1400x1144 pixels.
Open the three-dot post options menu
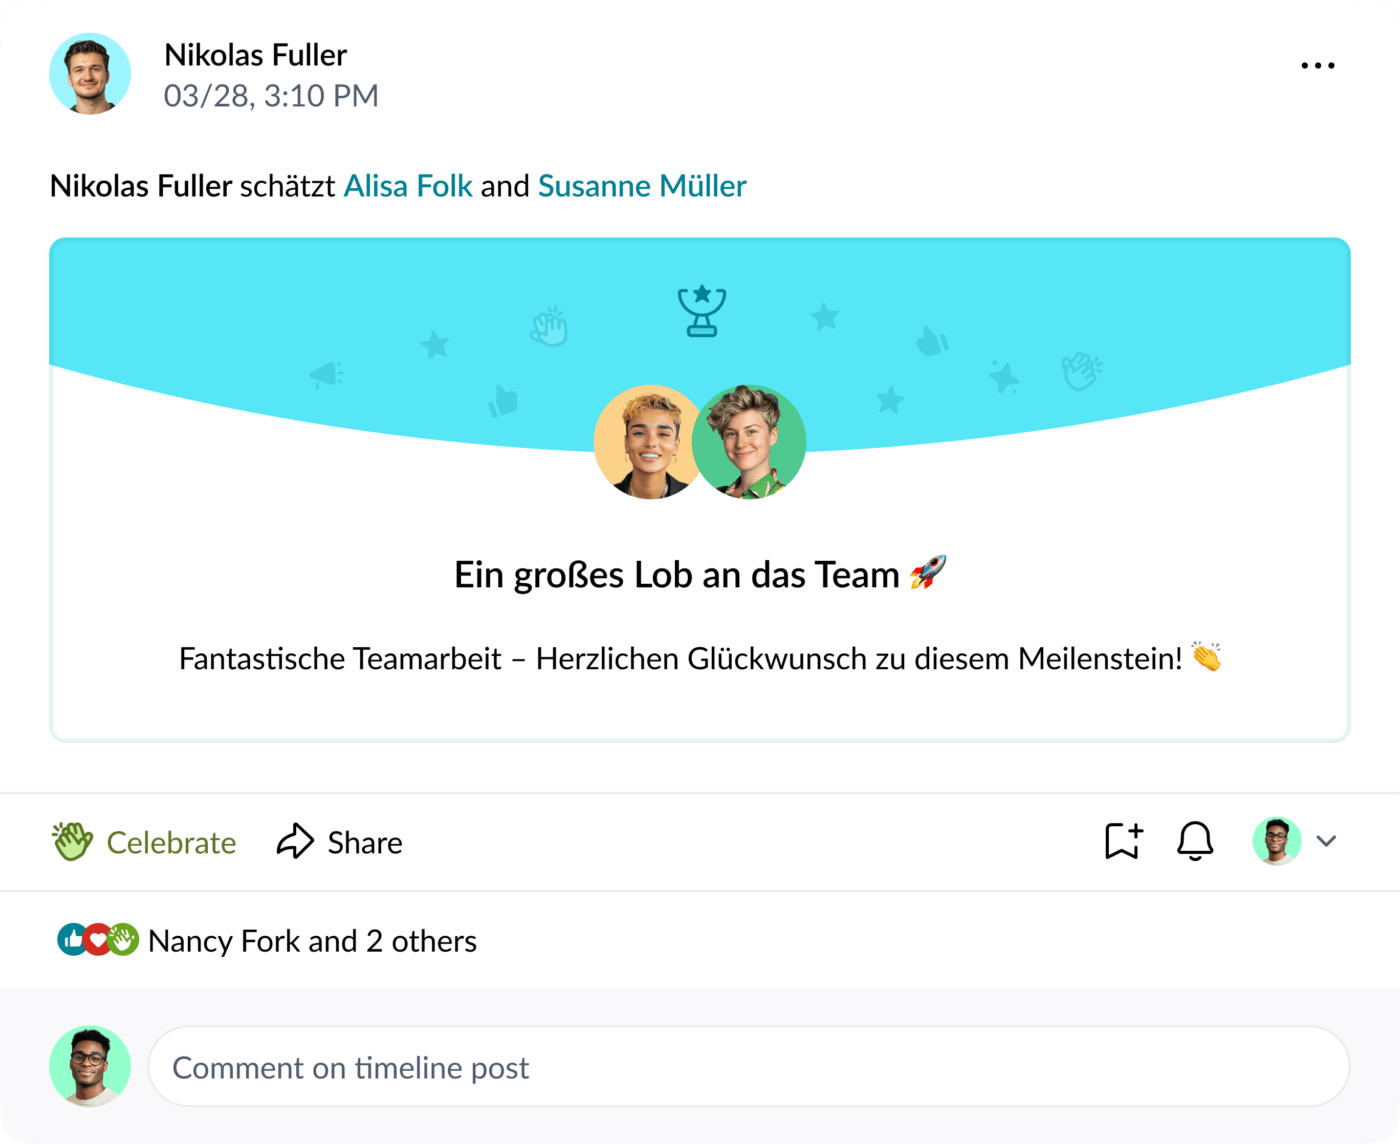[x=1317, y=66]
